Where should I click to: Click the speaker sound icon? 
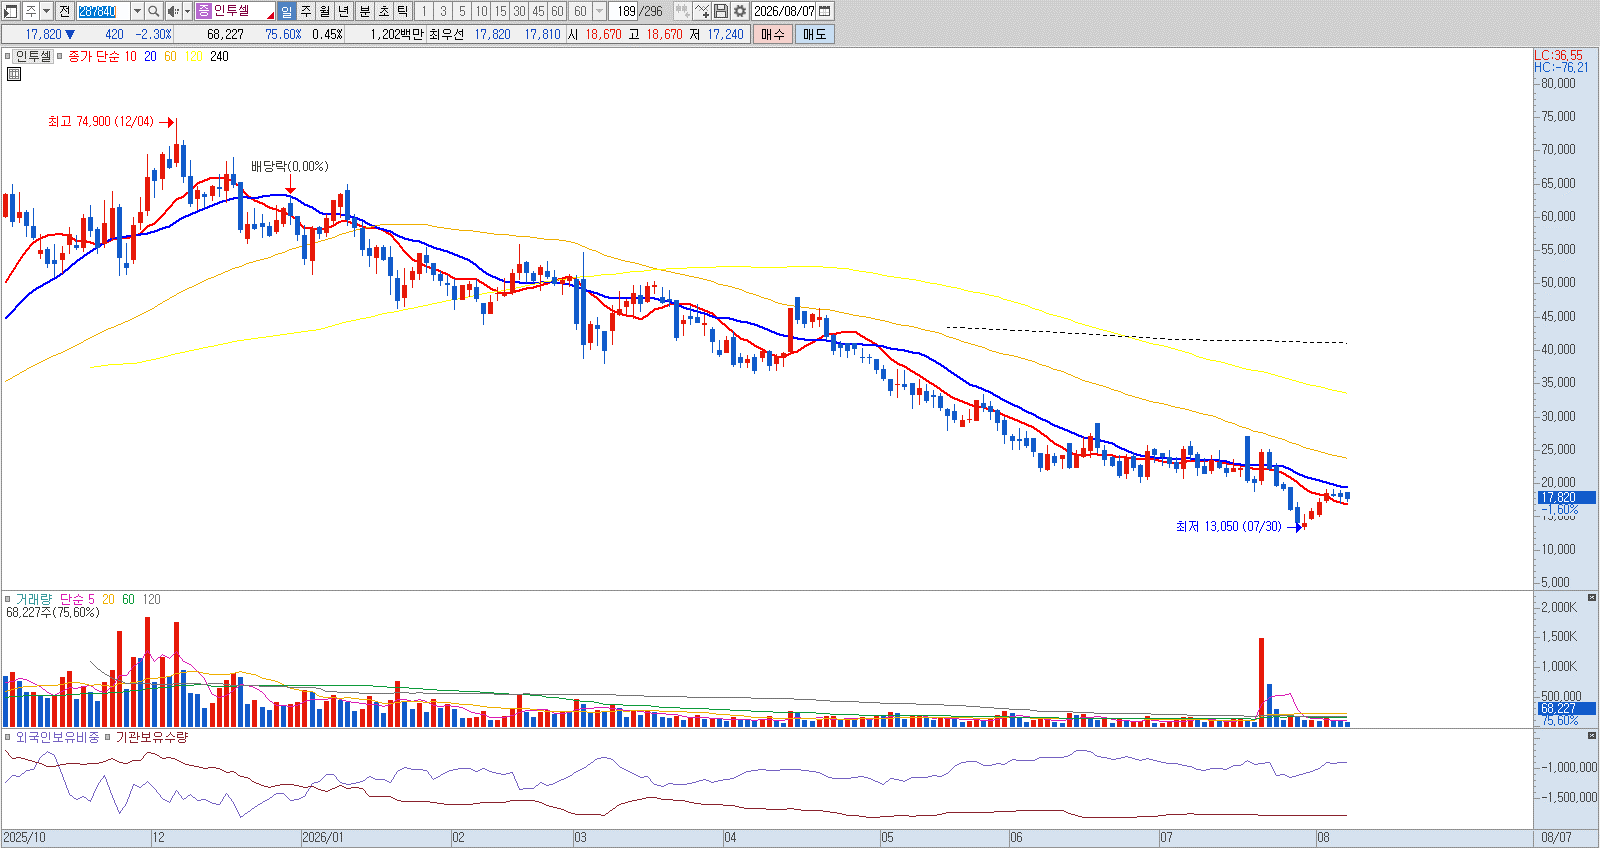[x=172, y=11]
